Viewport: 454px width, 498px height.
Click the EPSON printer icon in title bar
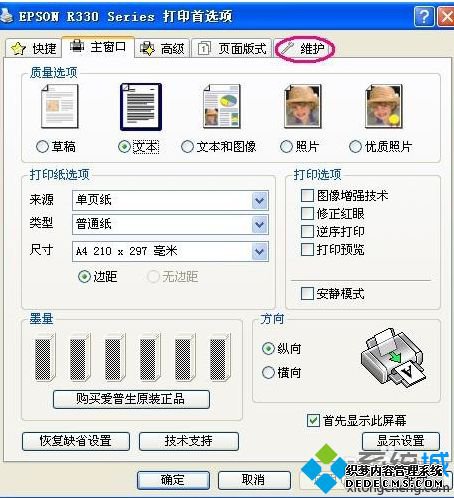pyautogui.click(x=6, y=15)
